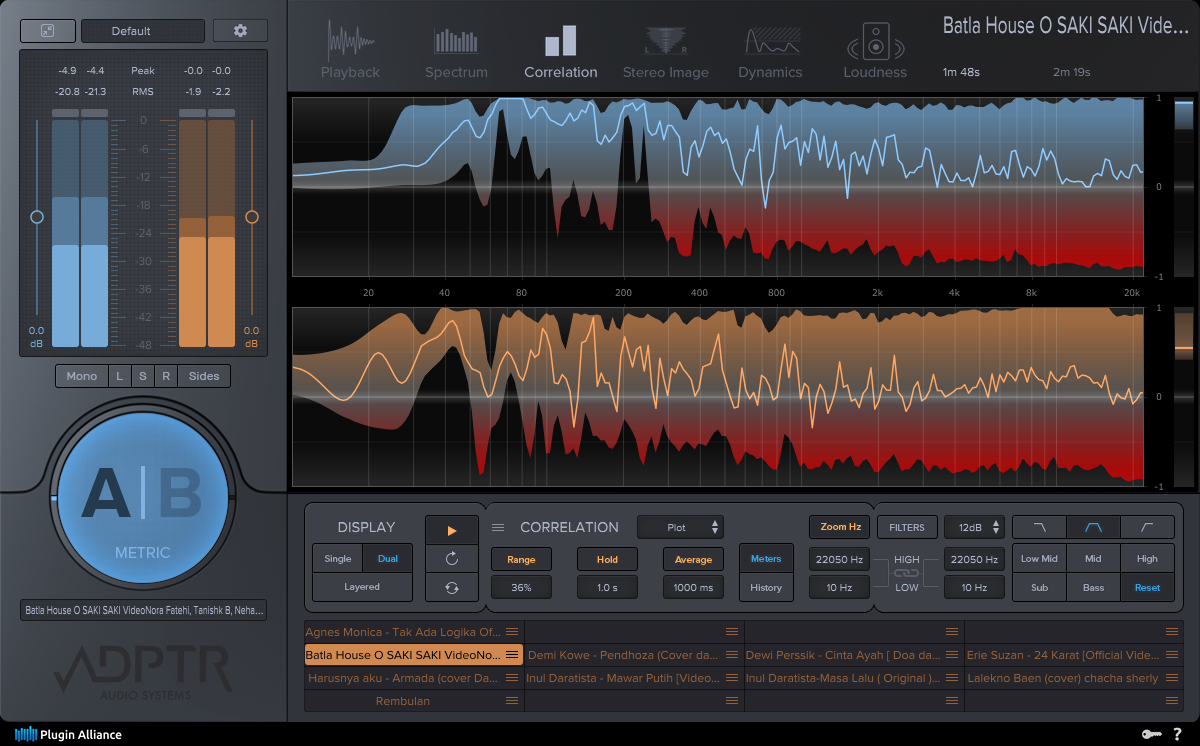Viewport: 1200px width, 746px height.
Task: Open help with the question mark icon
Action: [1178, 735]
